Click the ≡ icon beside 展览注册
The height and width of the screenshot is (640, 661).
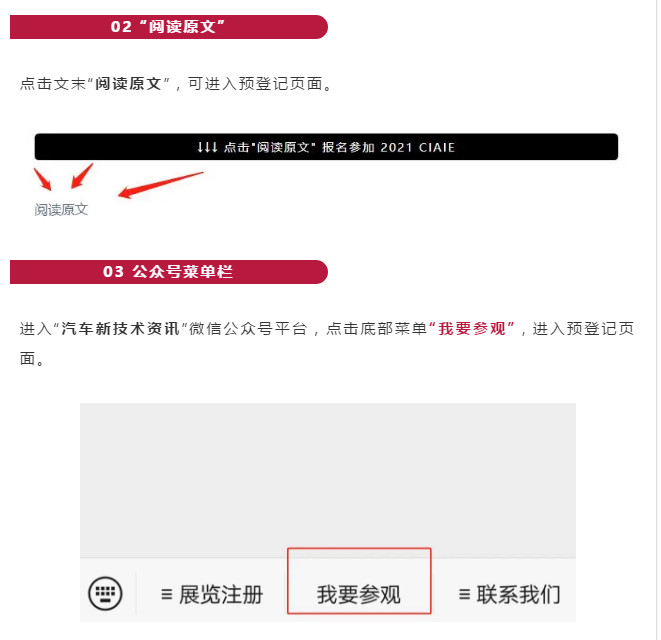tap(167, 594)
